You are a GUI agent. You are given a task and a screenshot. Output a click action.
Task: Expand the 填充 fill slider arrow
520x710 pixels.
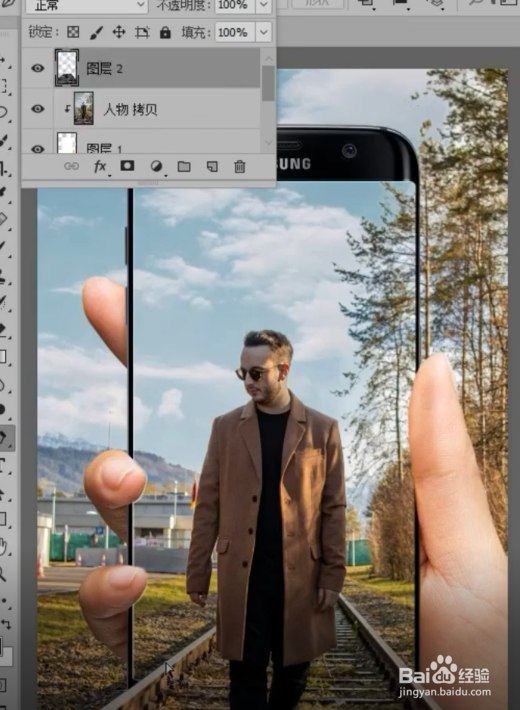264,33
